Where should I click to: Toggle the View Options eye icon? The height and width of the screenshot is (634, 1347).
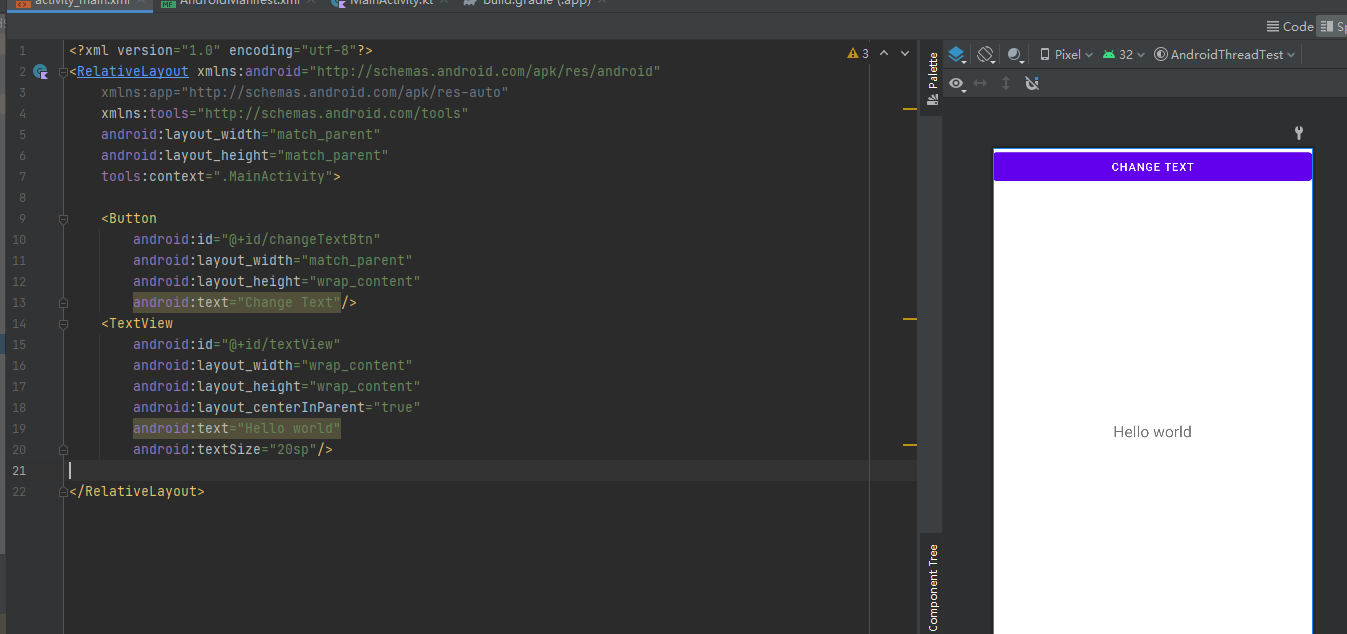pos(958,84)
